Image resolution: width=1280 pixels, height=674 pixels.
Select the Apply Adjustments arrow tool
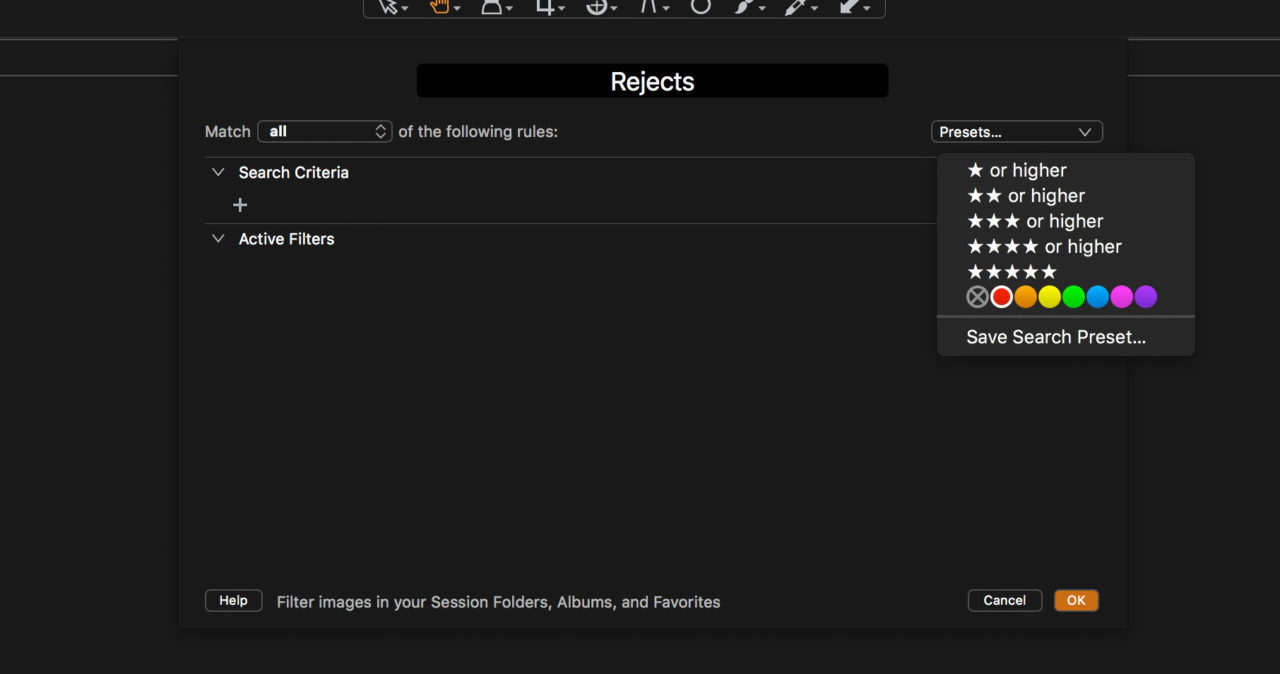[x=848, y=6]
